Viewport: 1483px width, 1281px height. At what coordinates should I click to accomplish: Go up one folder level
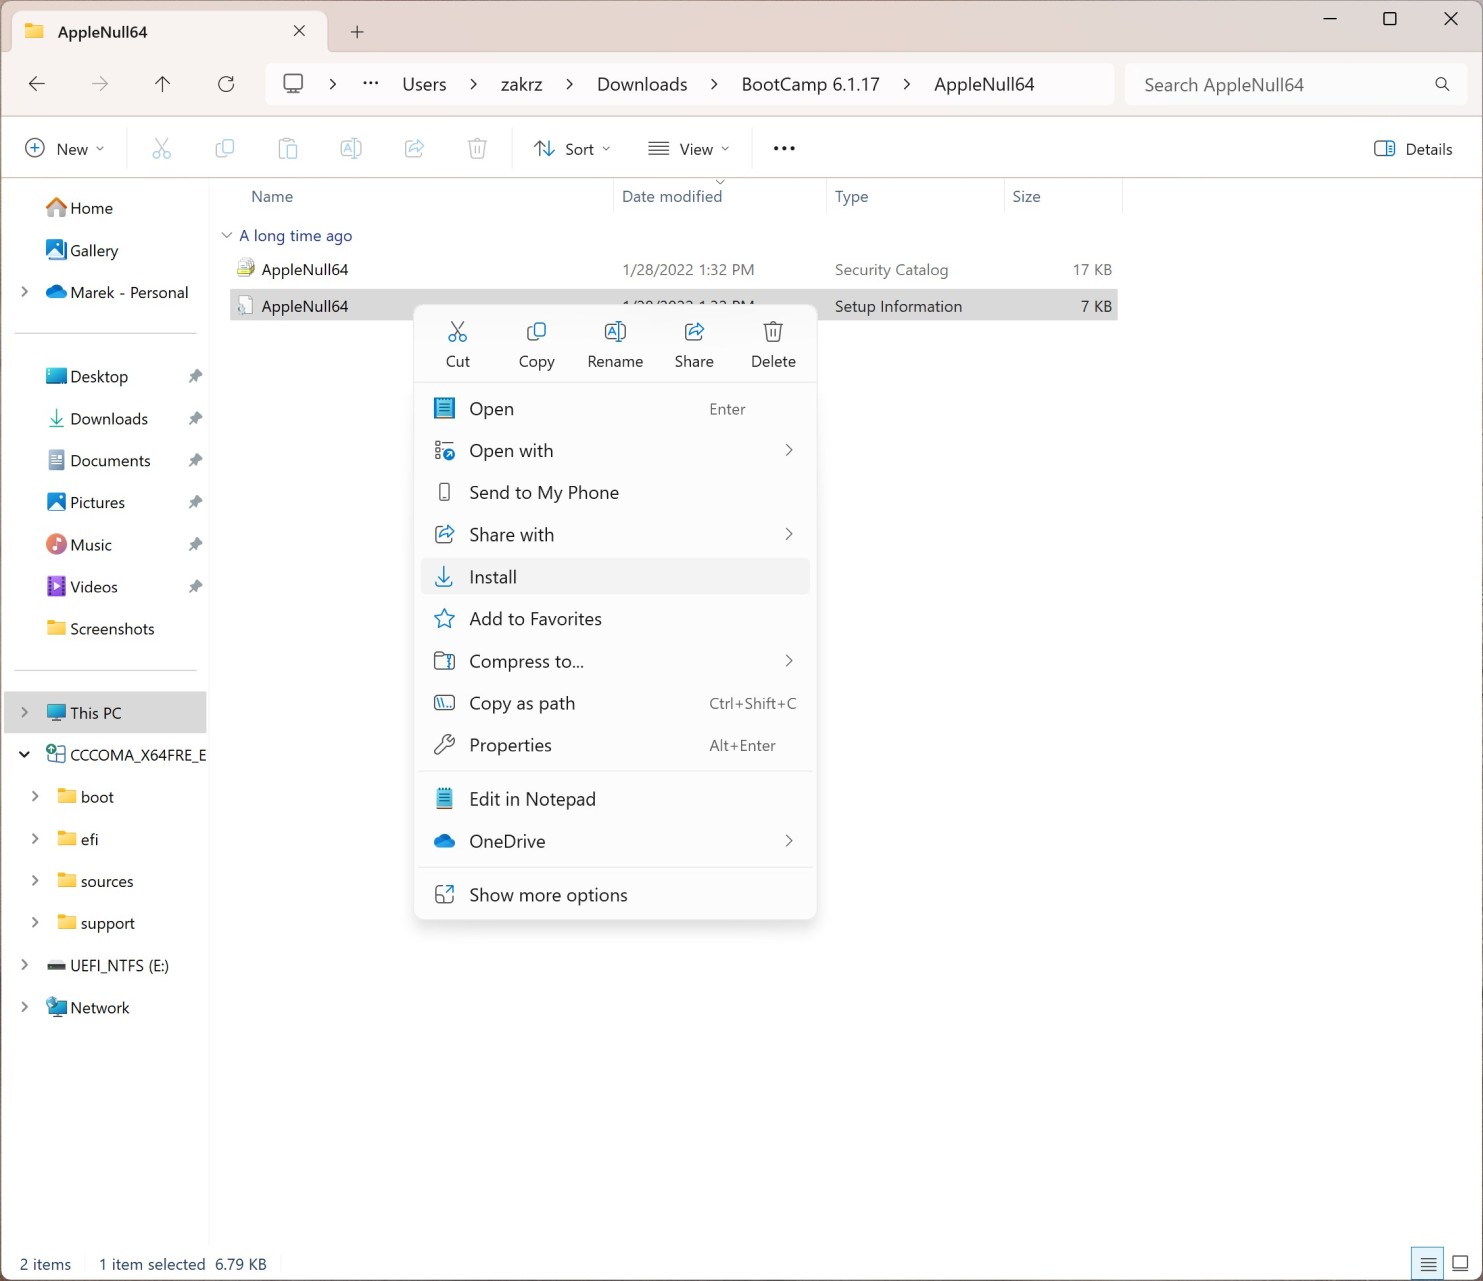tap(163, 84)
